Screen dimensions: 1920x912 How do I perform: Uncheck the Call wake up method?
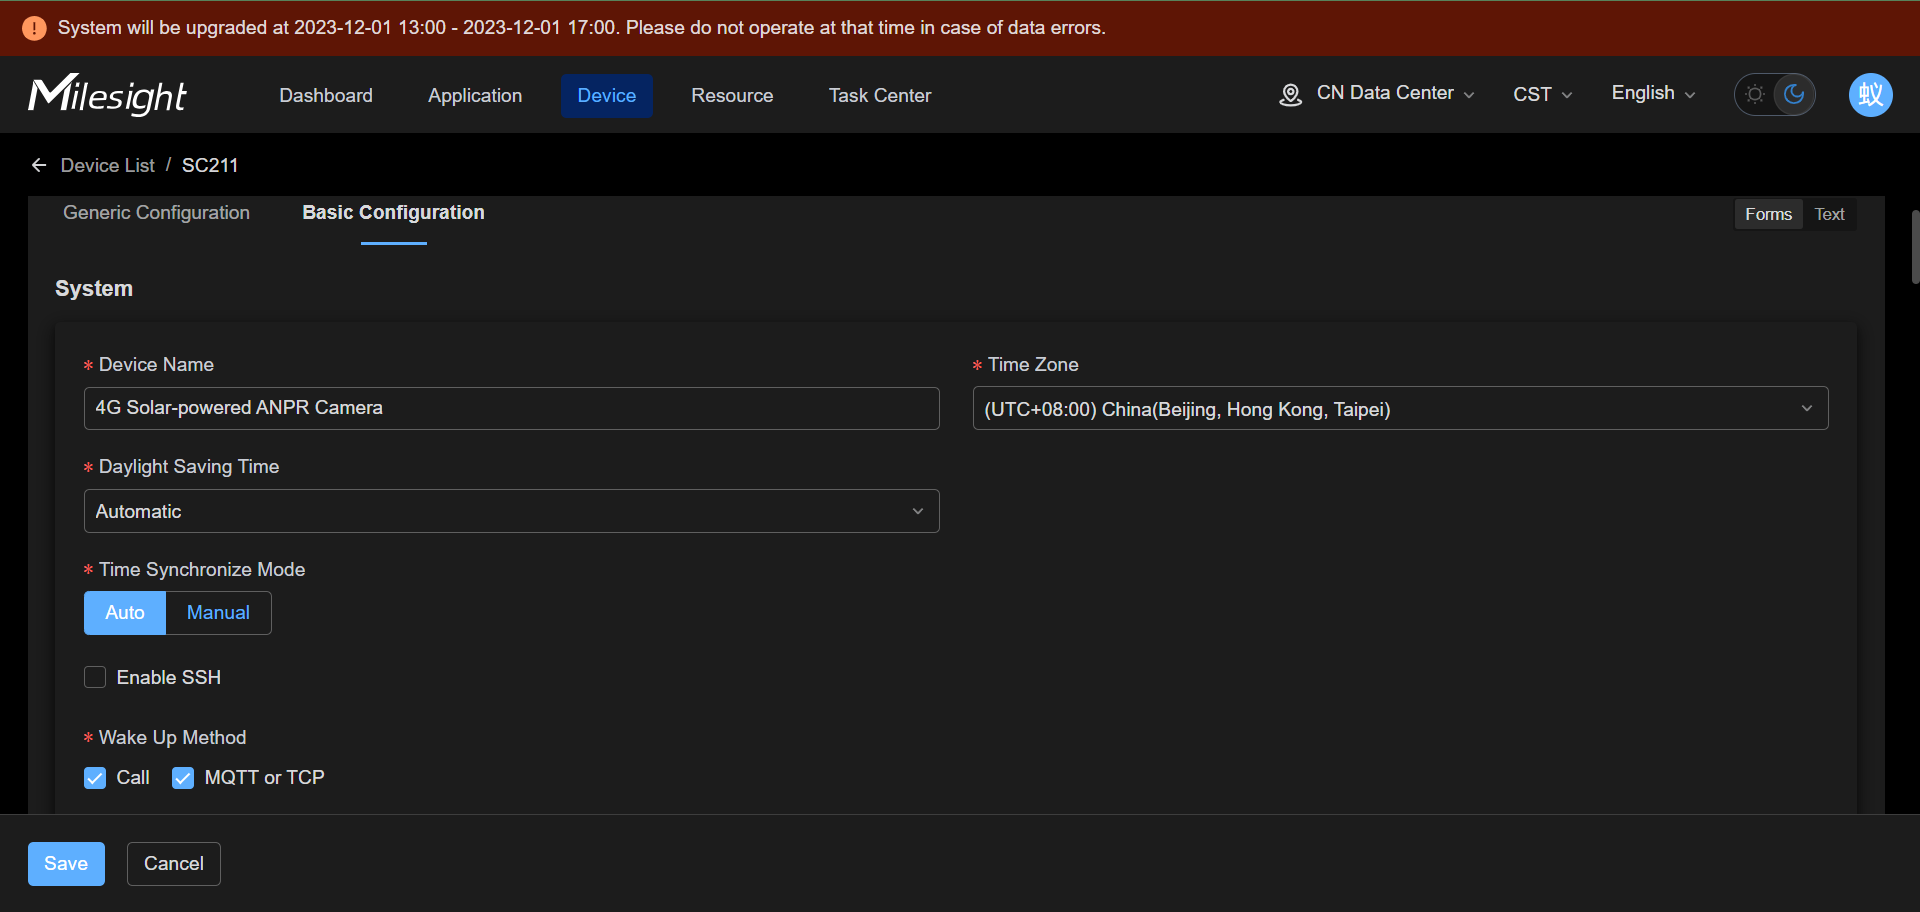[x=95, y=777]
